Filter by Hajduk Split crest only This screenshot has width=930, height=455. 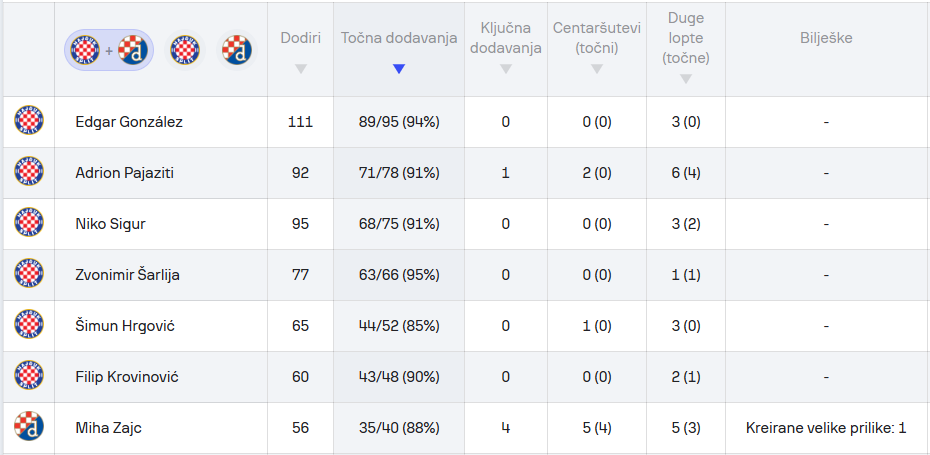coord(185,49)
